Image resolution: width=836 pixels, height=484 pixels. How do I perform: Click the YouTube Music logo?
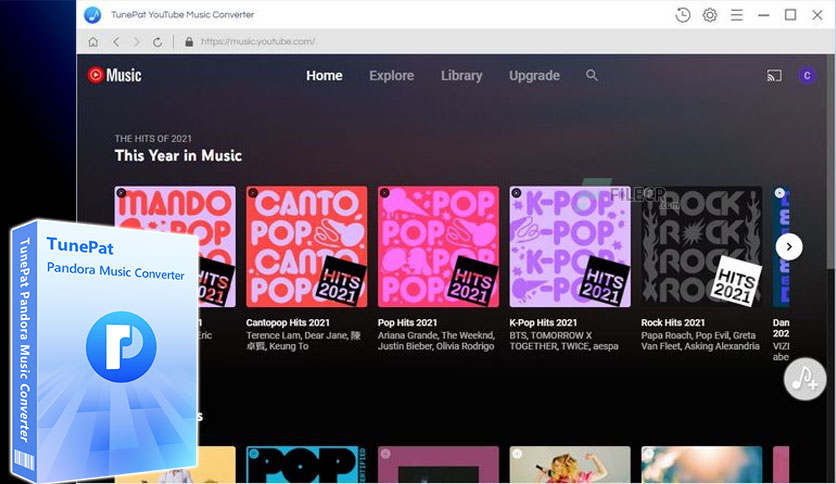(115, 75)
